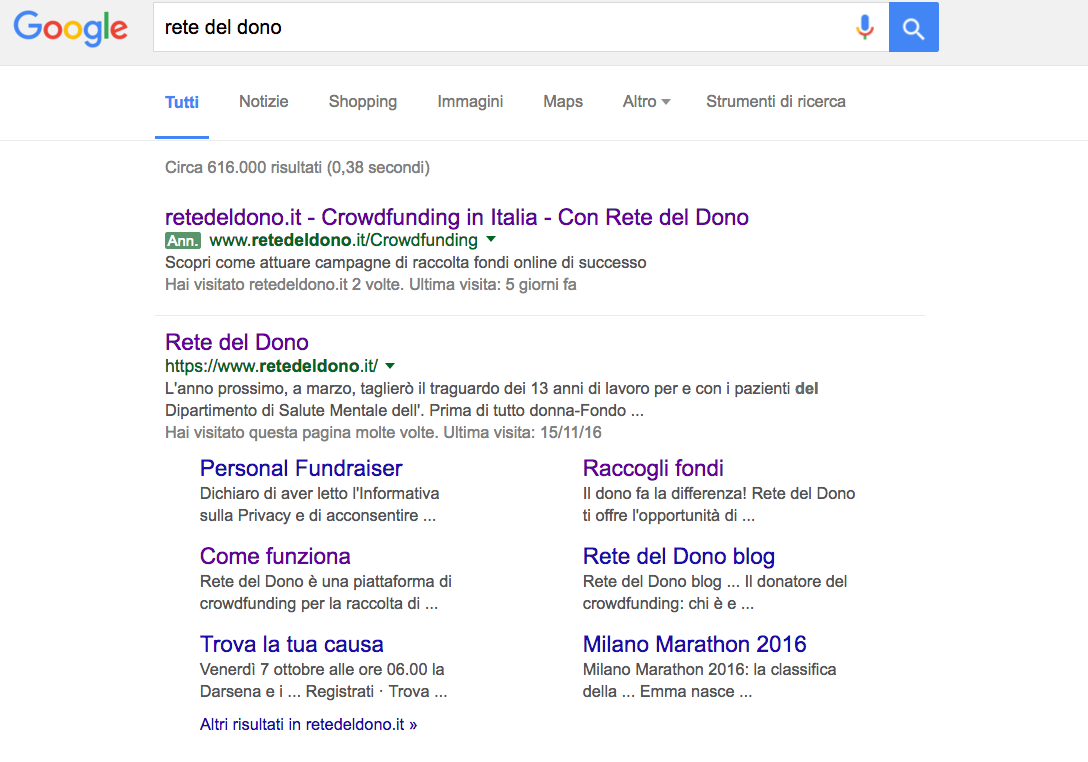The height and width of the screenshot is (762, 1088).
Task: Click text Hai visitato retedeldono.it 2 volte
Action: point(371,285)
